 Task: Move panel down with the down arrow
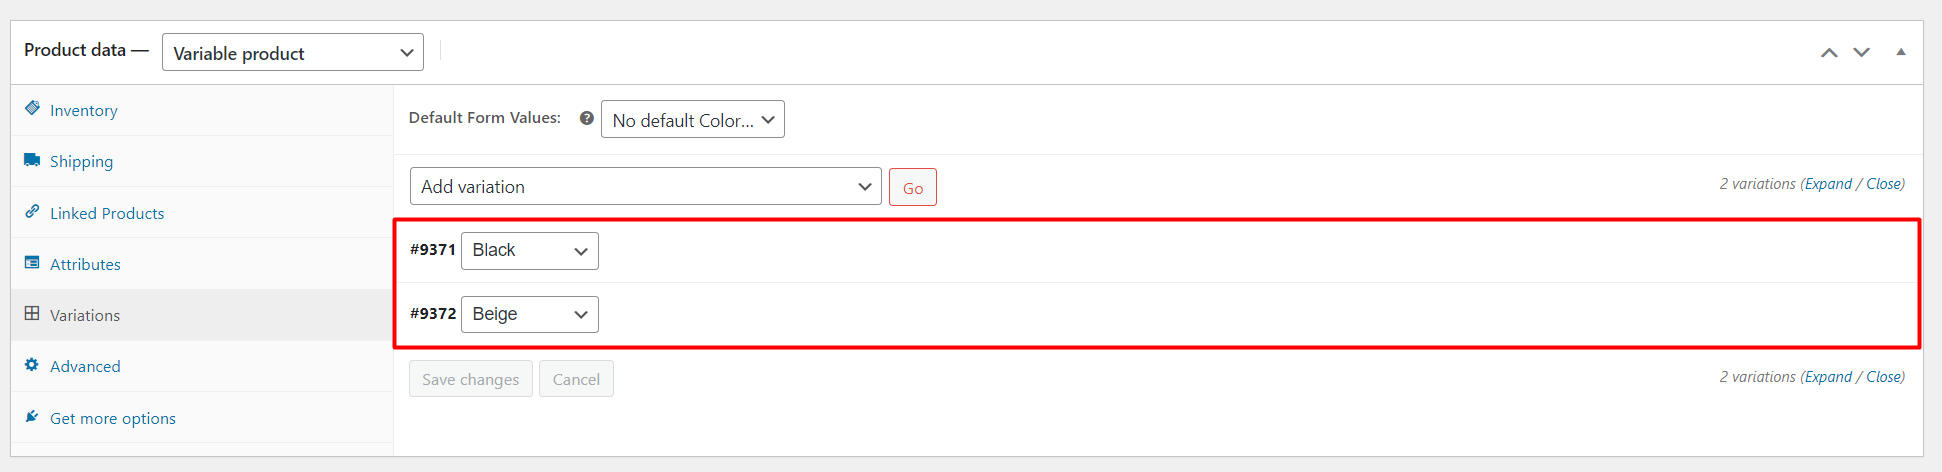click(1861, 52)
